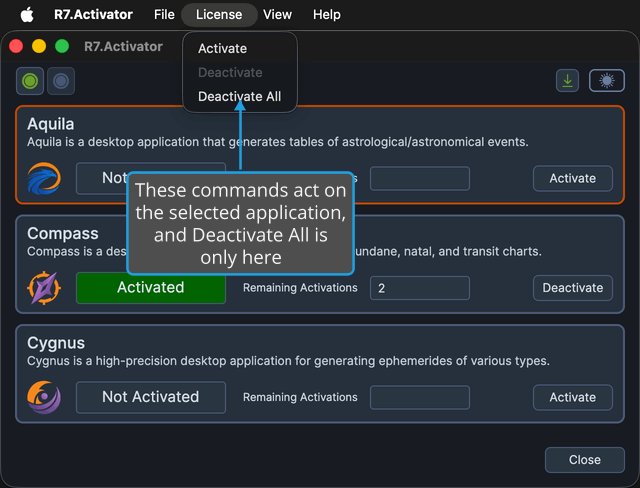Click the green circle filter icon

(x=30, y=81)
